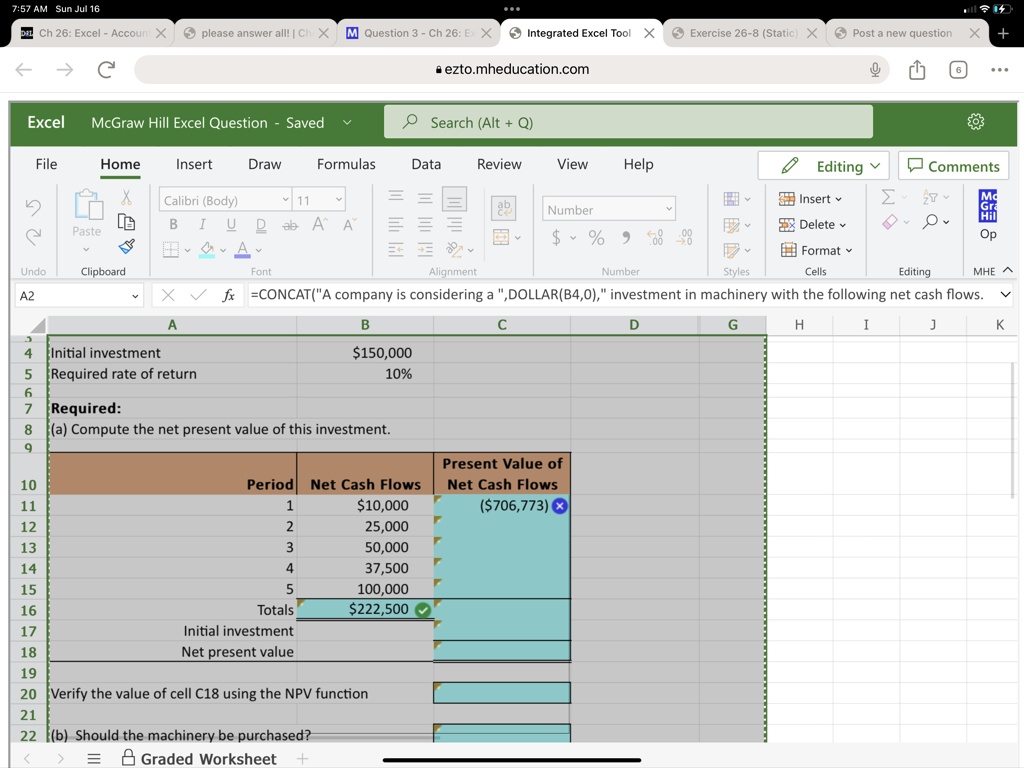Select the Format Painter brush
Screen dimensions: 1024x768
coord(126,247)
